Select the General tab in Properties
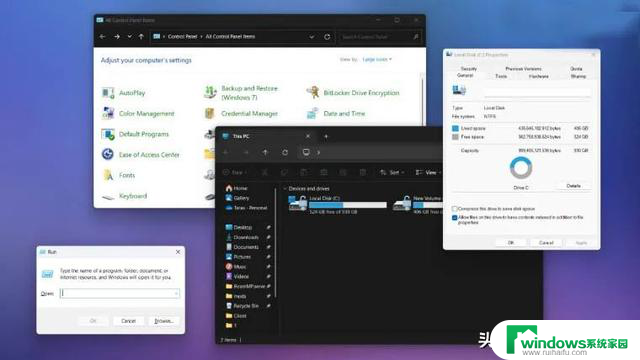 tap(465, 76)
